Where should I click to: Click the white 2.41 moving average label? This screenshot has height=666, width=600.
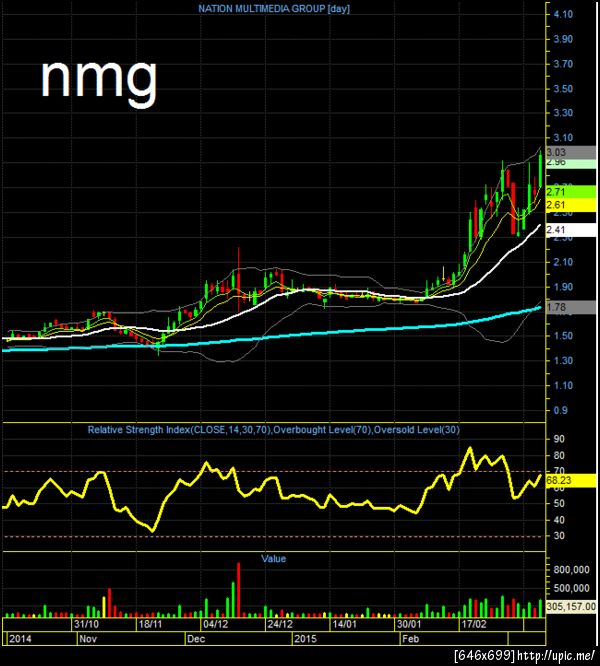571,230
